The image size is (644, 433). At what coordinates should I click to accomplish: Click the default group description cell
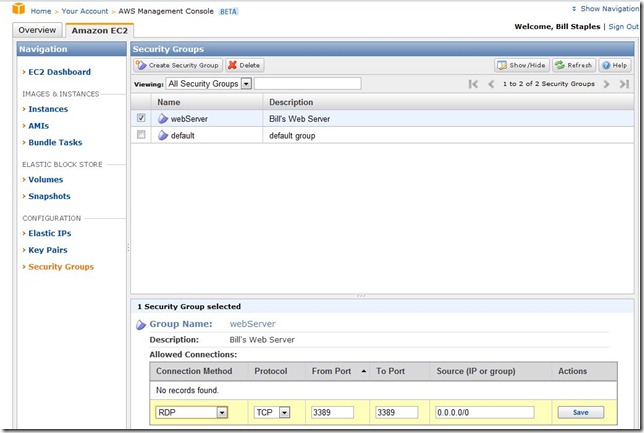(292, 136)
